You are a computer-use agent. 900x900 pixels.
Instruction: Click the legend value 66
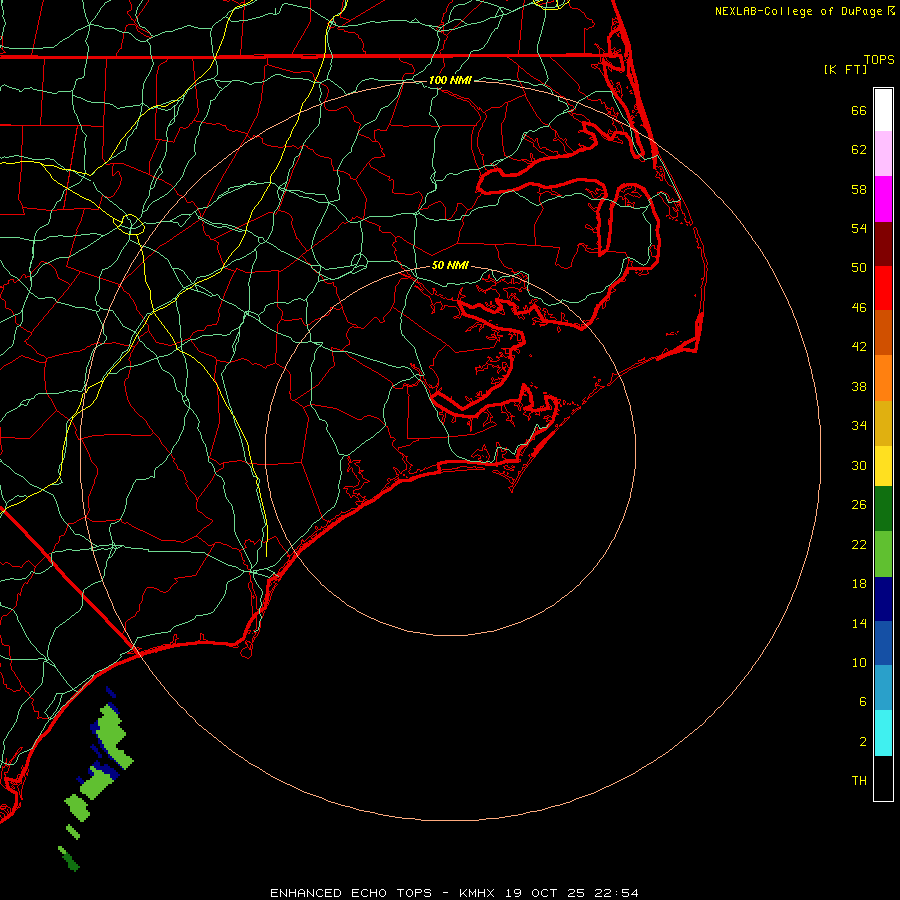(x=859, y=111)
